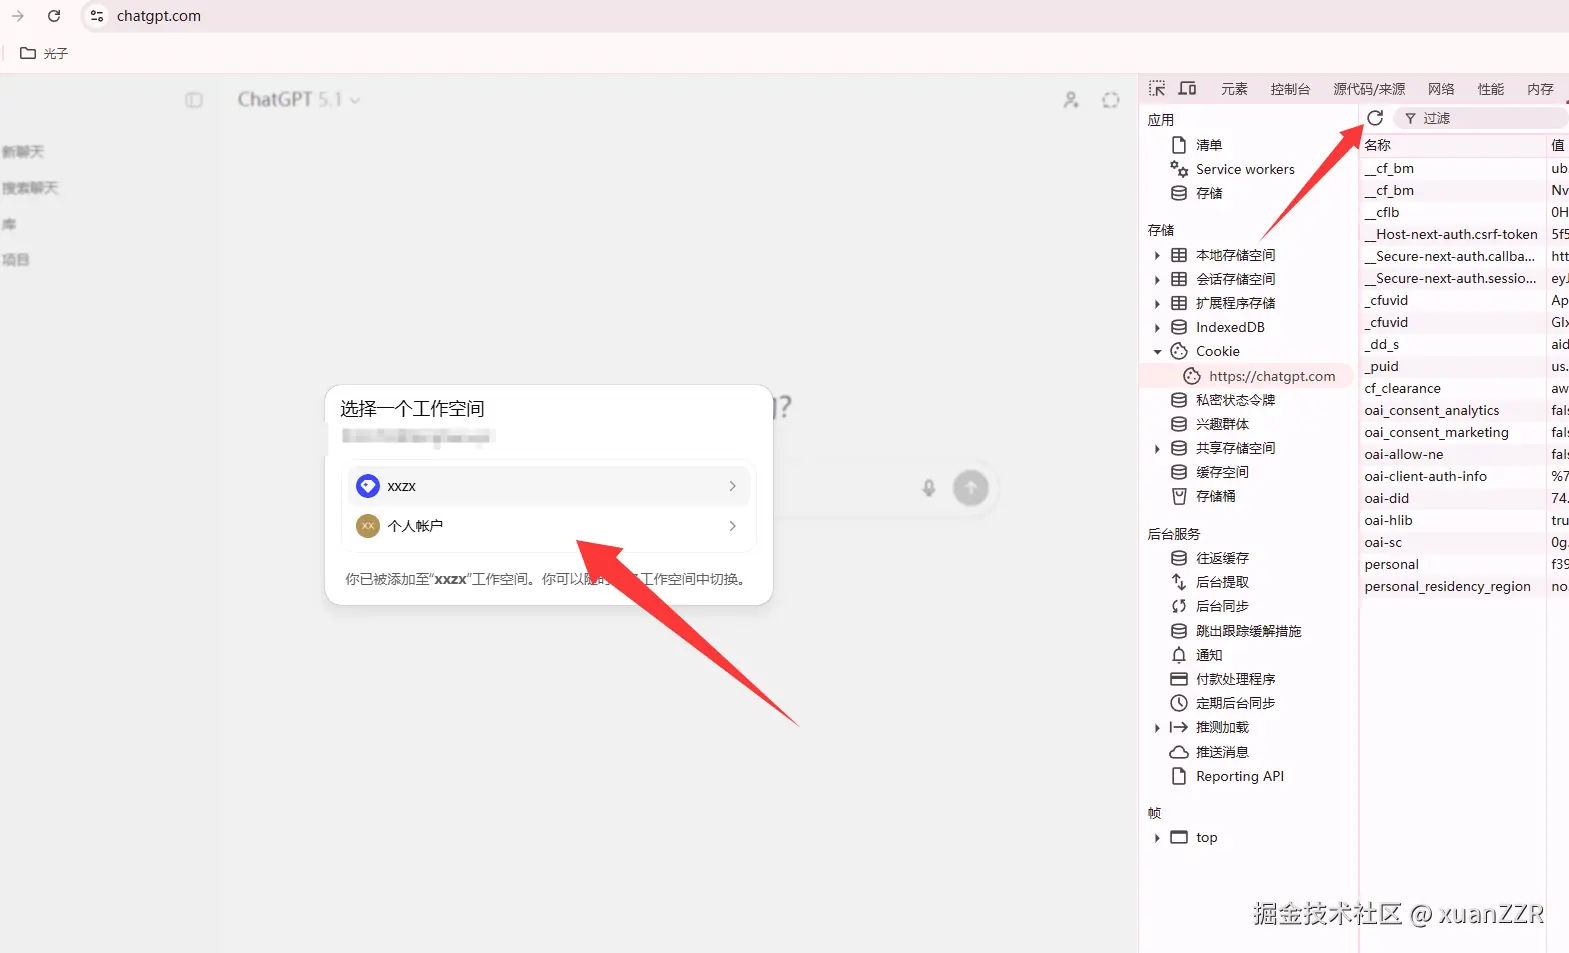Open 缓存空间 storage item
Viewport: 1569px width, 953px height.
[x=1222, y=472]
